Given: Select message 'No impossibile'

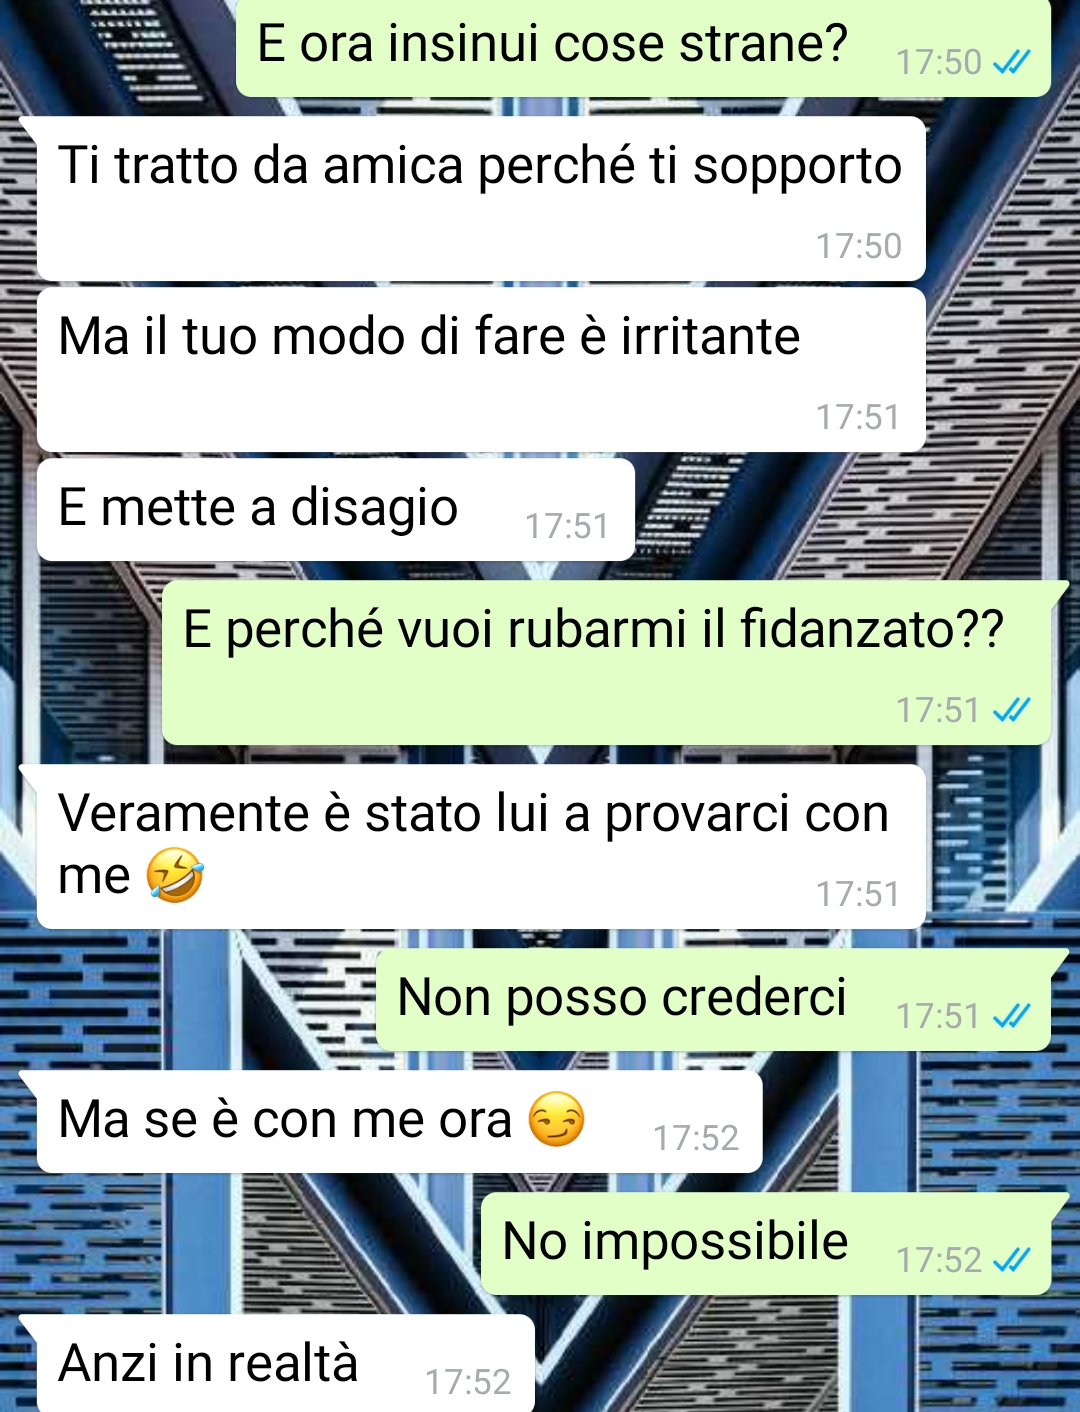Looking at the screenshot, I should tap(766, 1244).
